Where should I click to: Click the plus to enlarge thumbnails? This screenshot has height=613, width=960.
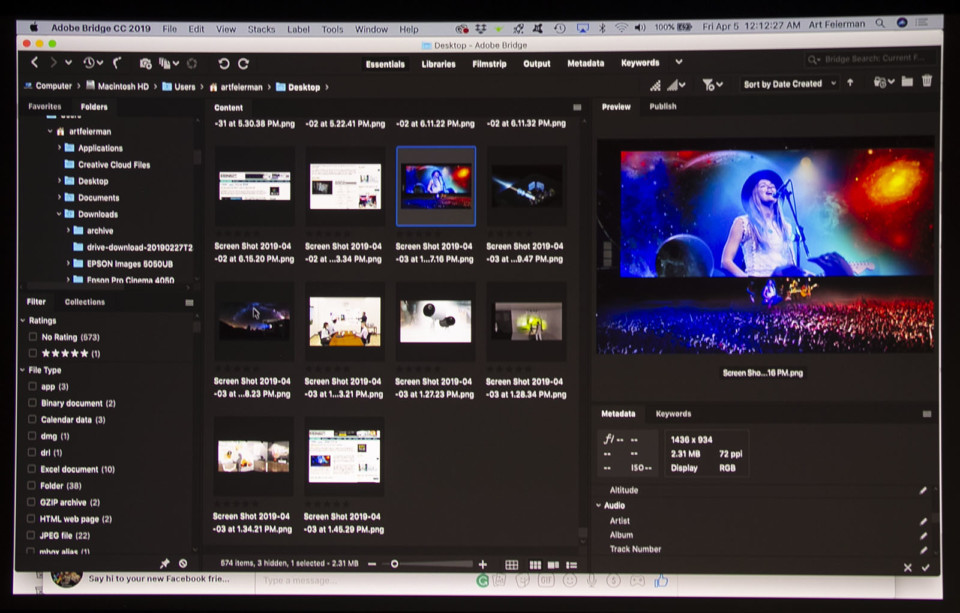(482, 564)
